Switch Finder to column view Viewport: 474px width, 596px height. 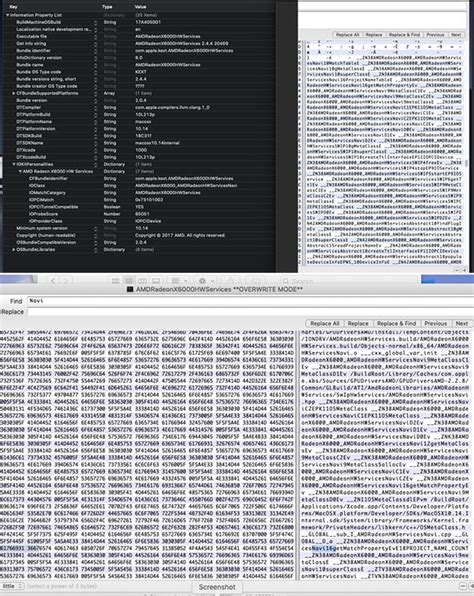pos(142,281)
